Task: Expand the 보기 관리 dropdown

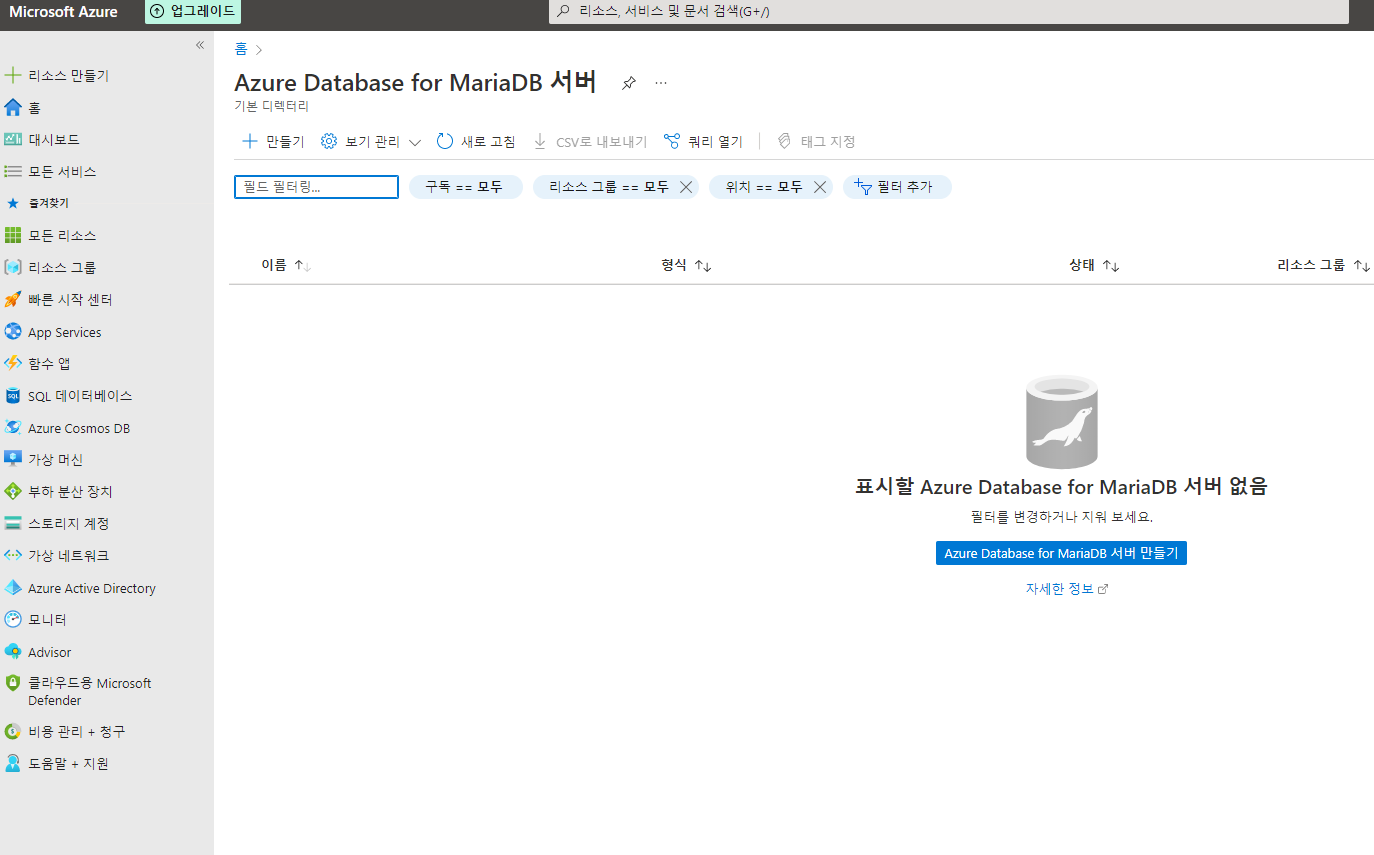Action: pyautogui.click(x=371, y=141)
